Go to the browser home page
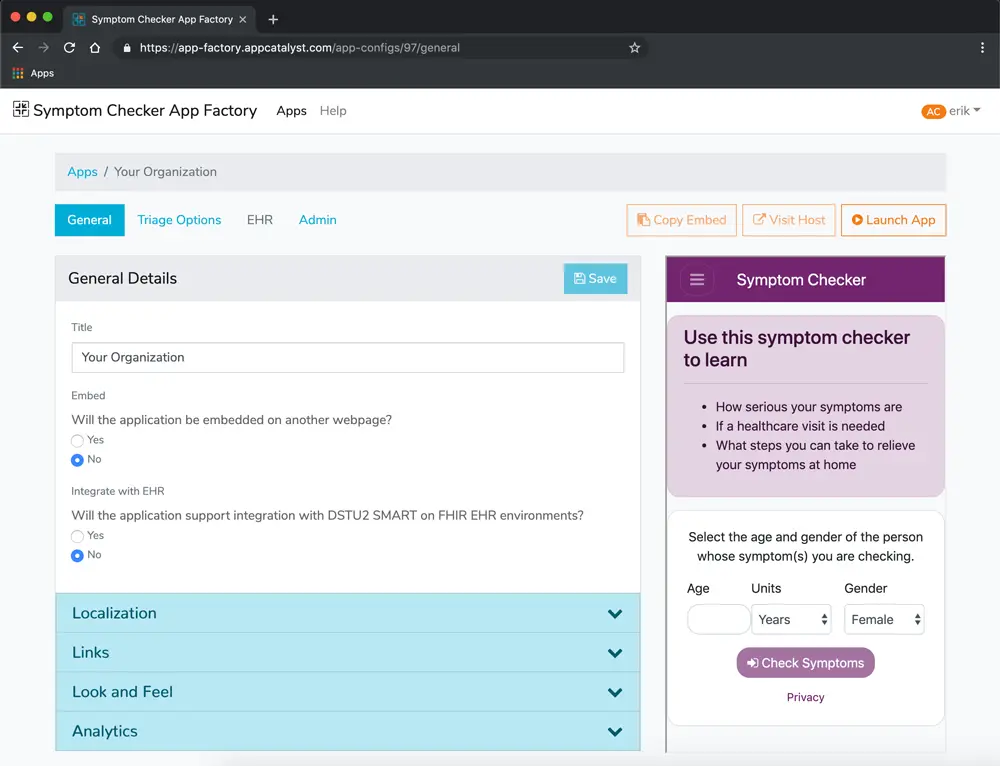This screenshot has height=766, width=1000. coord(95,47)
